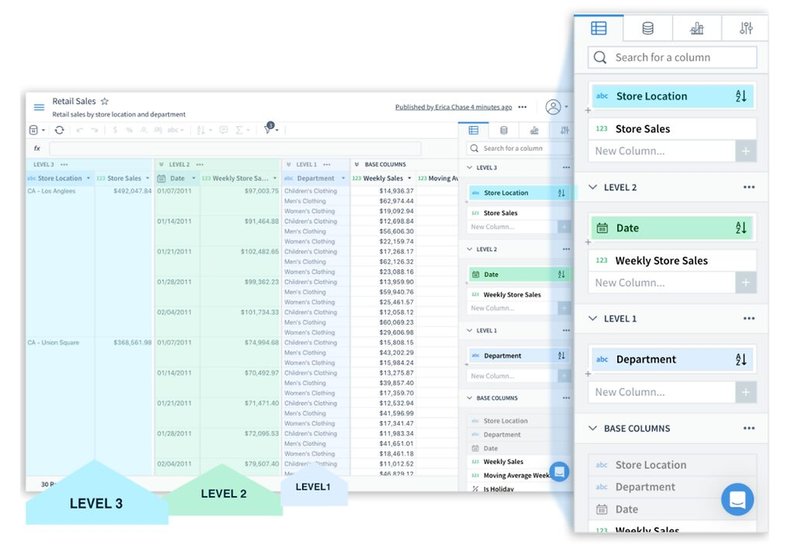Image resolution: width=800 pixels, height=547 pixels.
Task: Open the Date column header dropdown
Action: (194, 178)
